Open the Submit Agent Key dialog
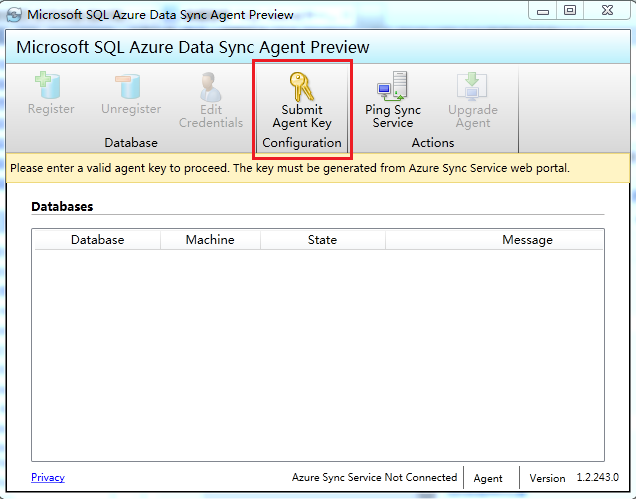This screenshot has width=636, height=499. pyautogui.click(x=302, y=100)
